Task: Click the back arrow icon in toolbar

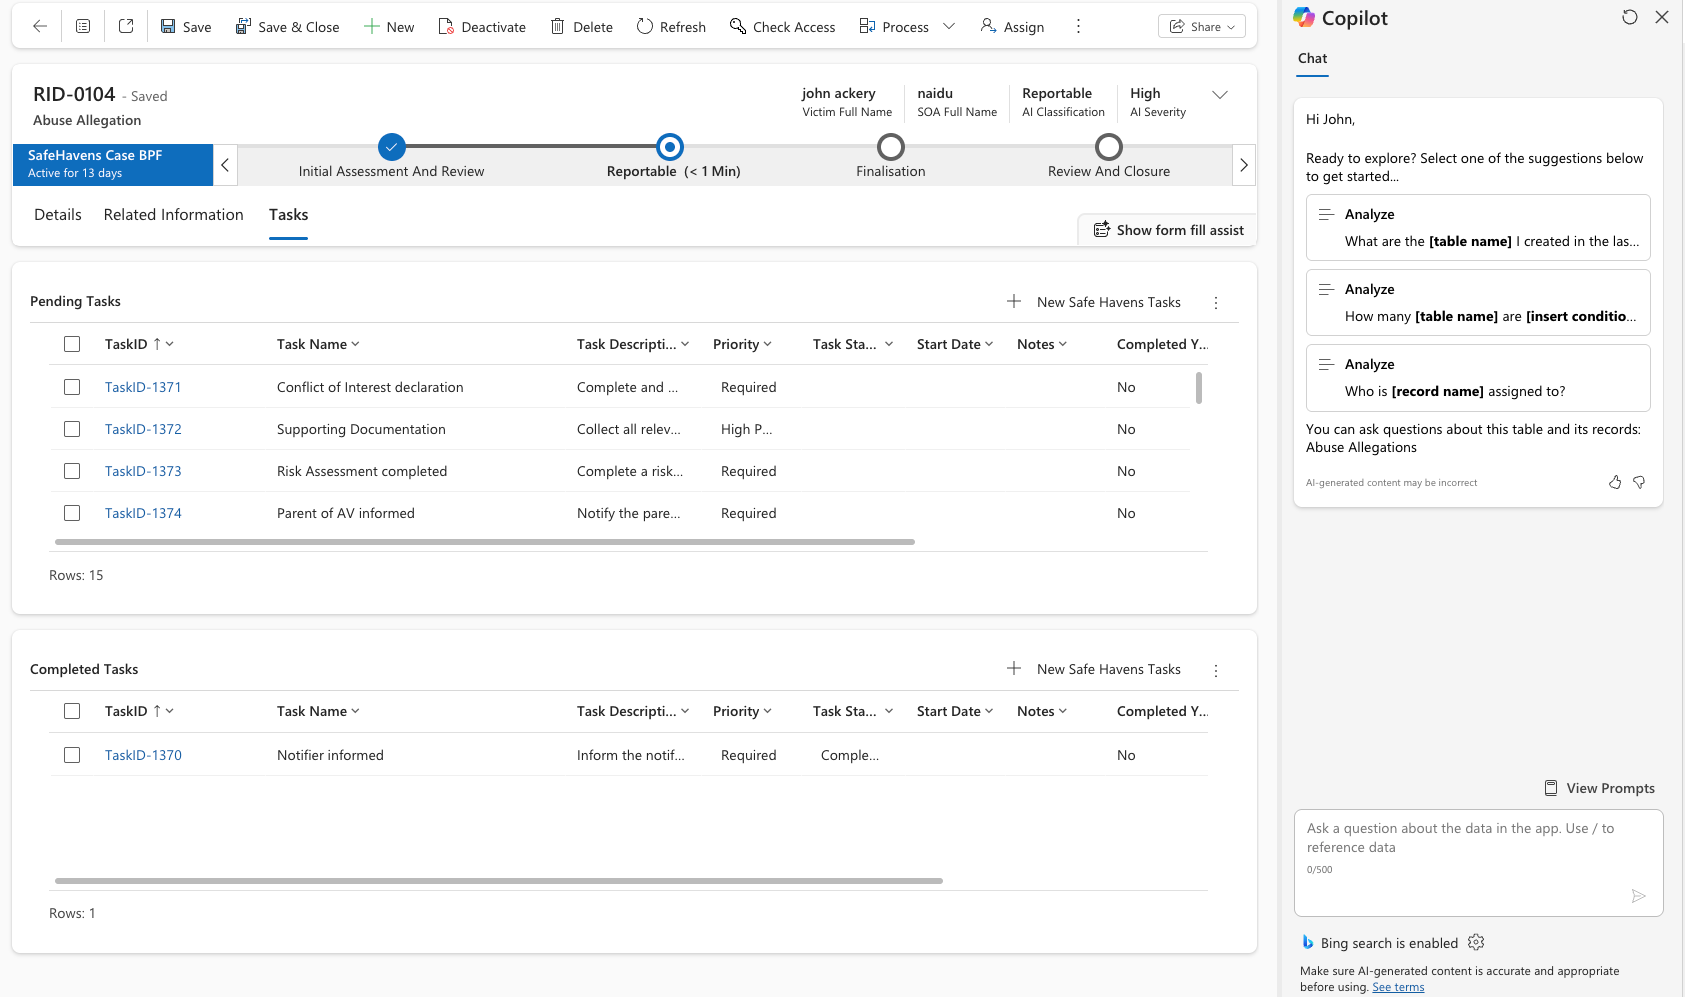Action: (40, 27)
